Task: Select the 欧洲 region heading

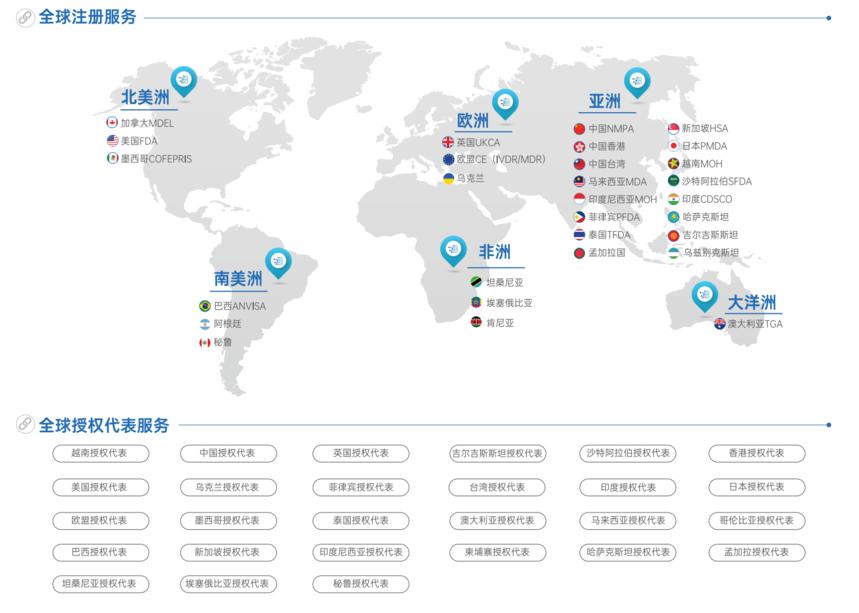Action: [473, 121]
